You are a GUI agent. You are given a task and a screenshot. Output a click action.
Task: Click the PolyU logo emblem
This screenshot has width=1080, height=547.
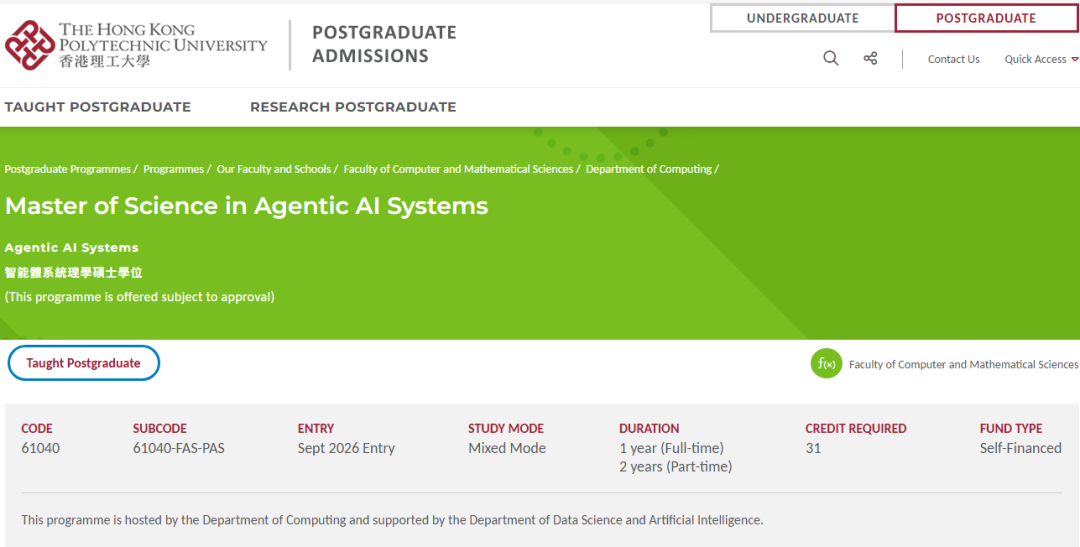29,45
